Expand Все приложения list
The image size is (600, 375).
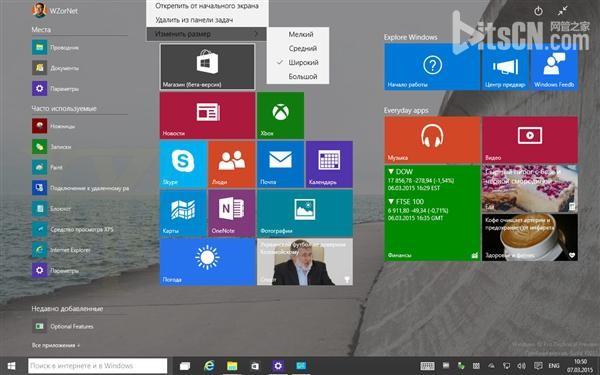click(56, 345)
